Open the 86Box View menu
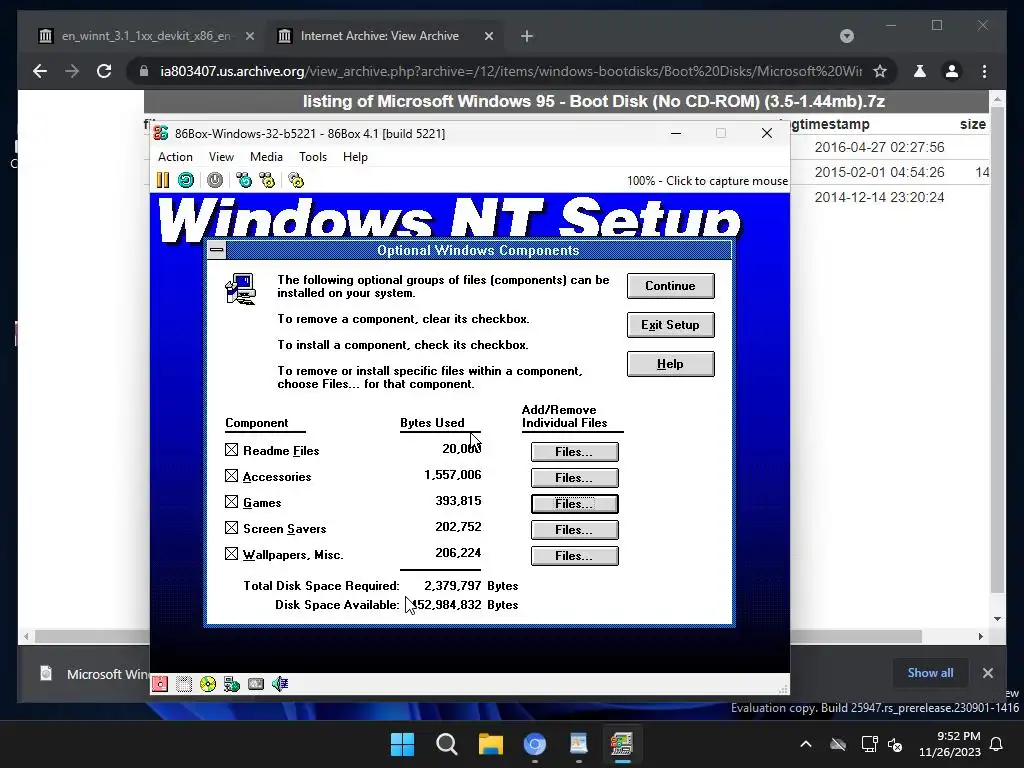This screenshot has width=1024, height=768. (221, 157)
